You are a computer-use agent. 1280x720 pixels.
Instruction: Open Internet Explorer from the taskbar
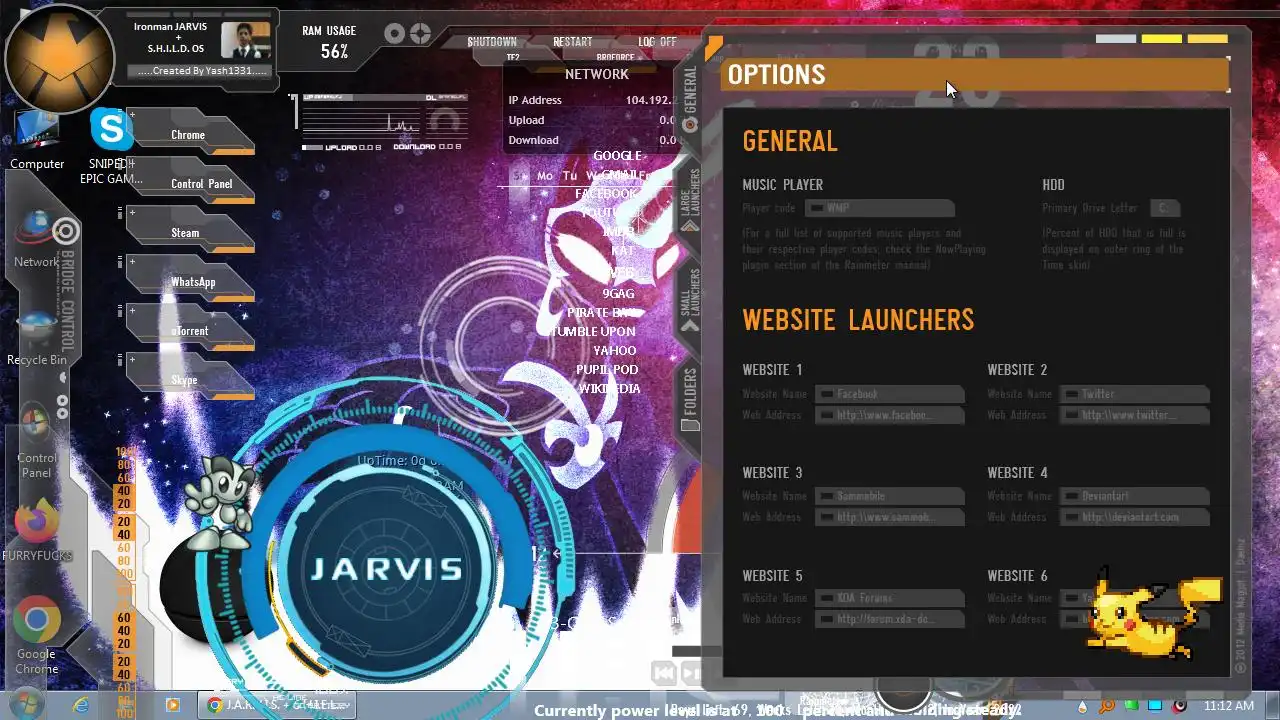pyautogui.click(x=81, y=705)
